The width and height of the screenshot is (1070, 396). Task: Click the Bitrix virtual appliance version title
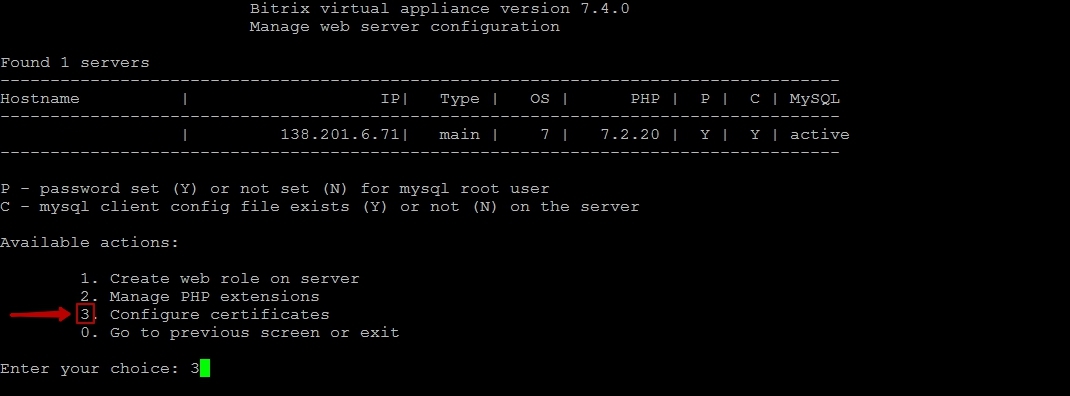coord(439,9)
